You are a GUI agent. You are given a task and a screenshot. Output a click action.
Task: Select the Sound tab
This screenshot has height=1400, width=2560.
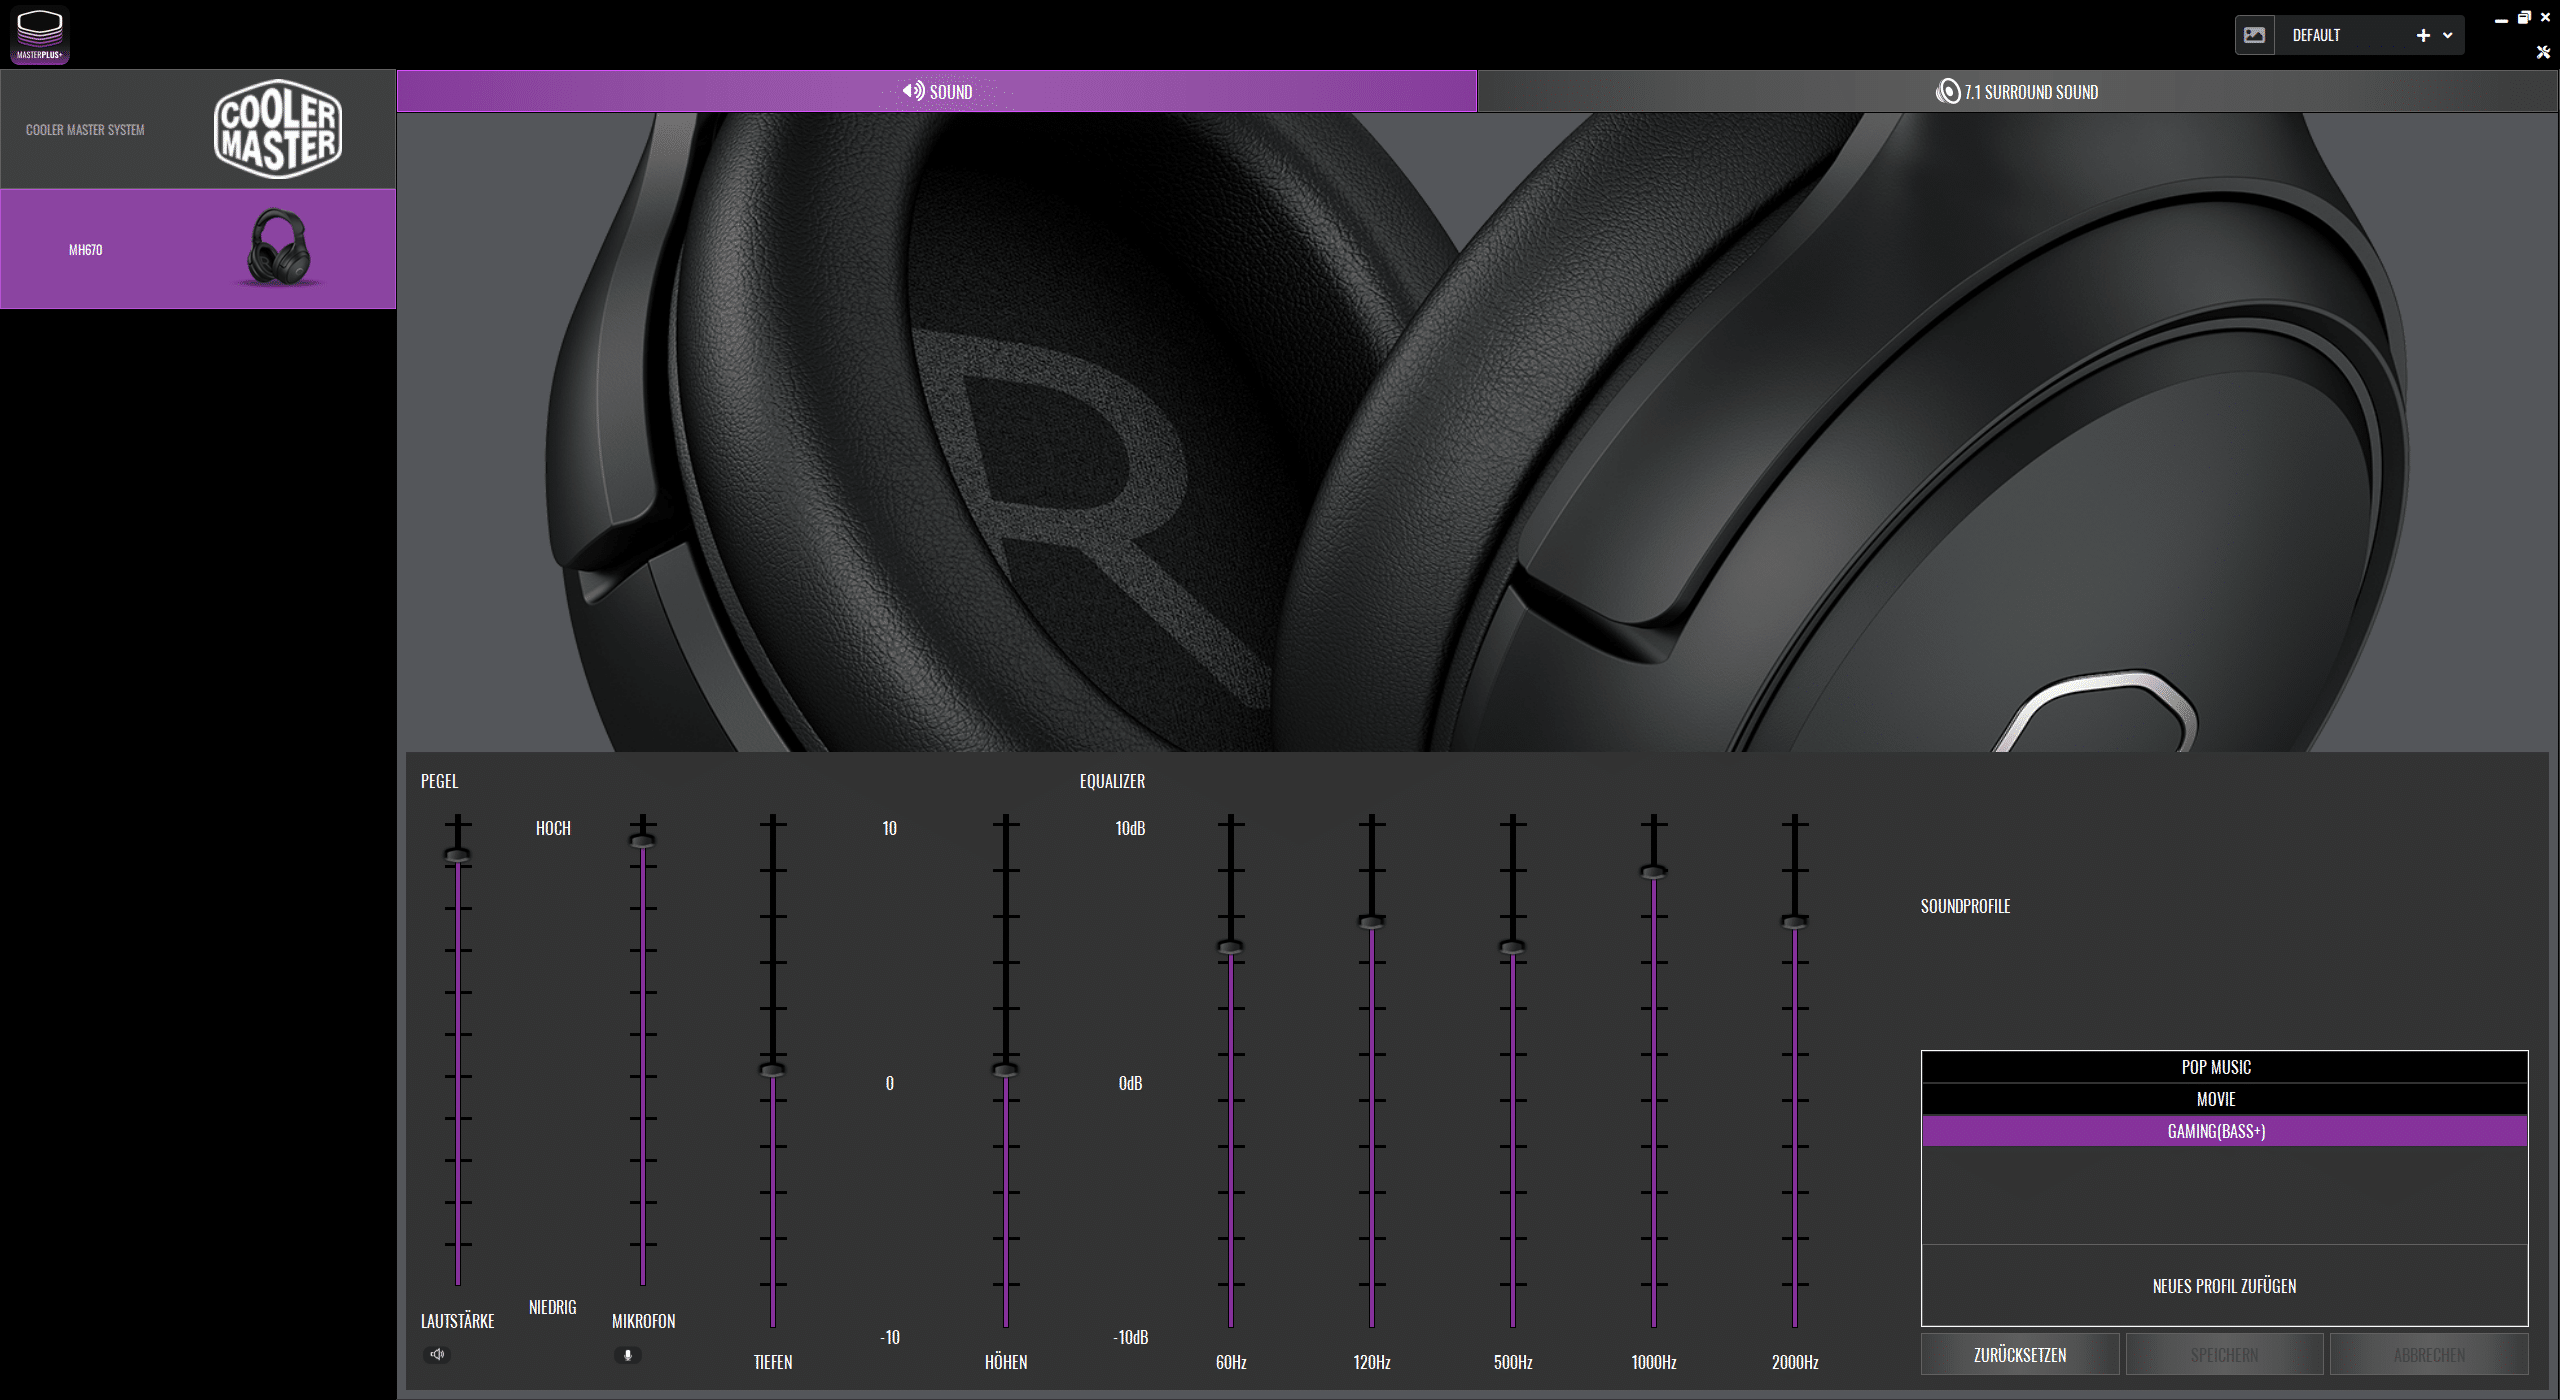click(x=937, y=92)
